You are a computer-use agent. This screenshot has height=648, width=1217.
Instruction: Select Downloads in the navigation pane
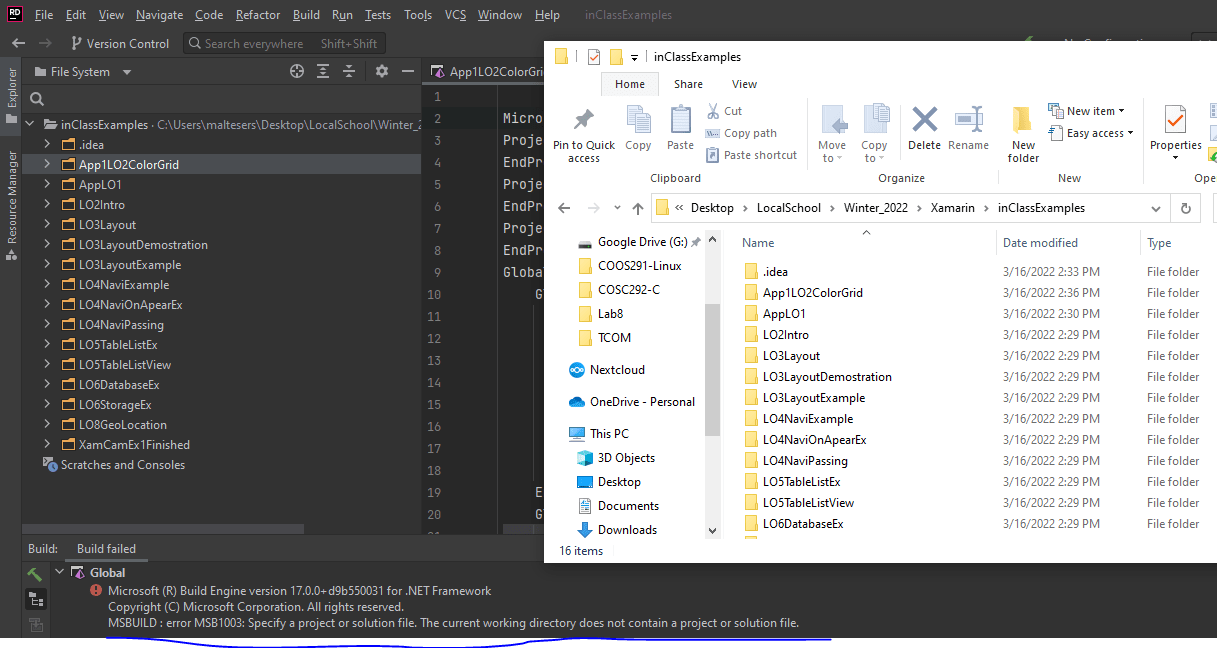627,530
